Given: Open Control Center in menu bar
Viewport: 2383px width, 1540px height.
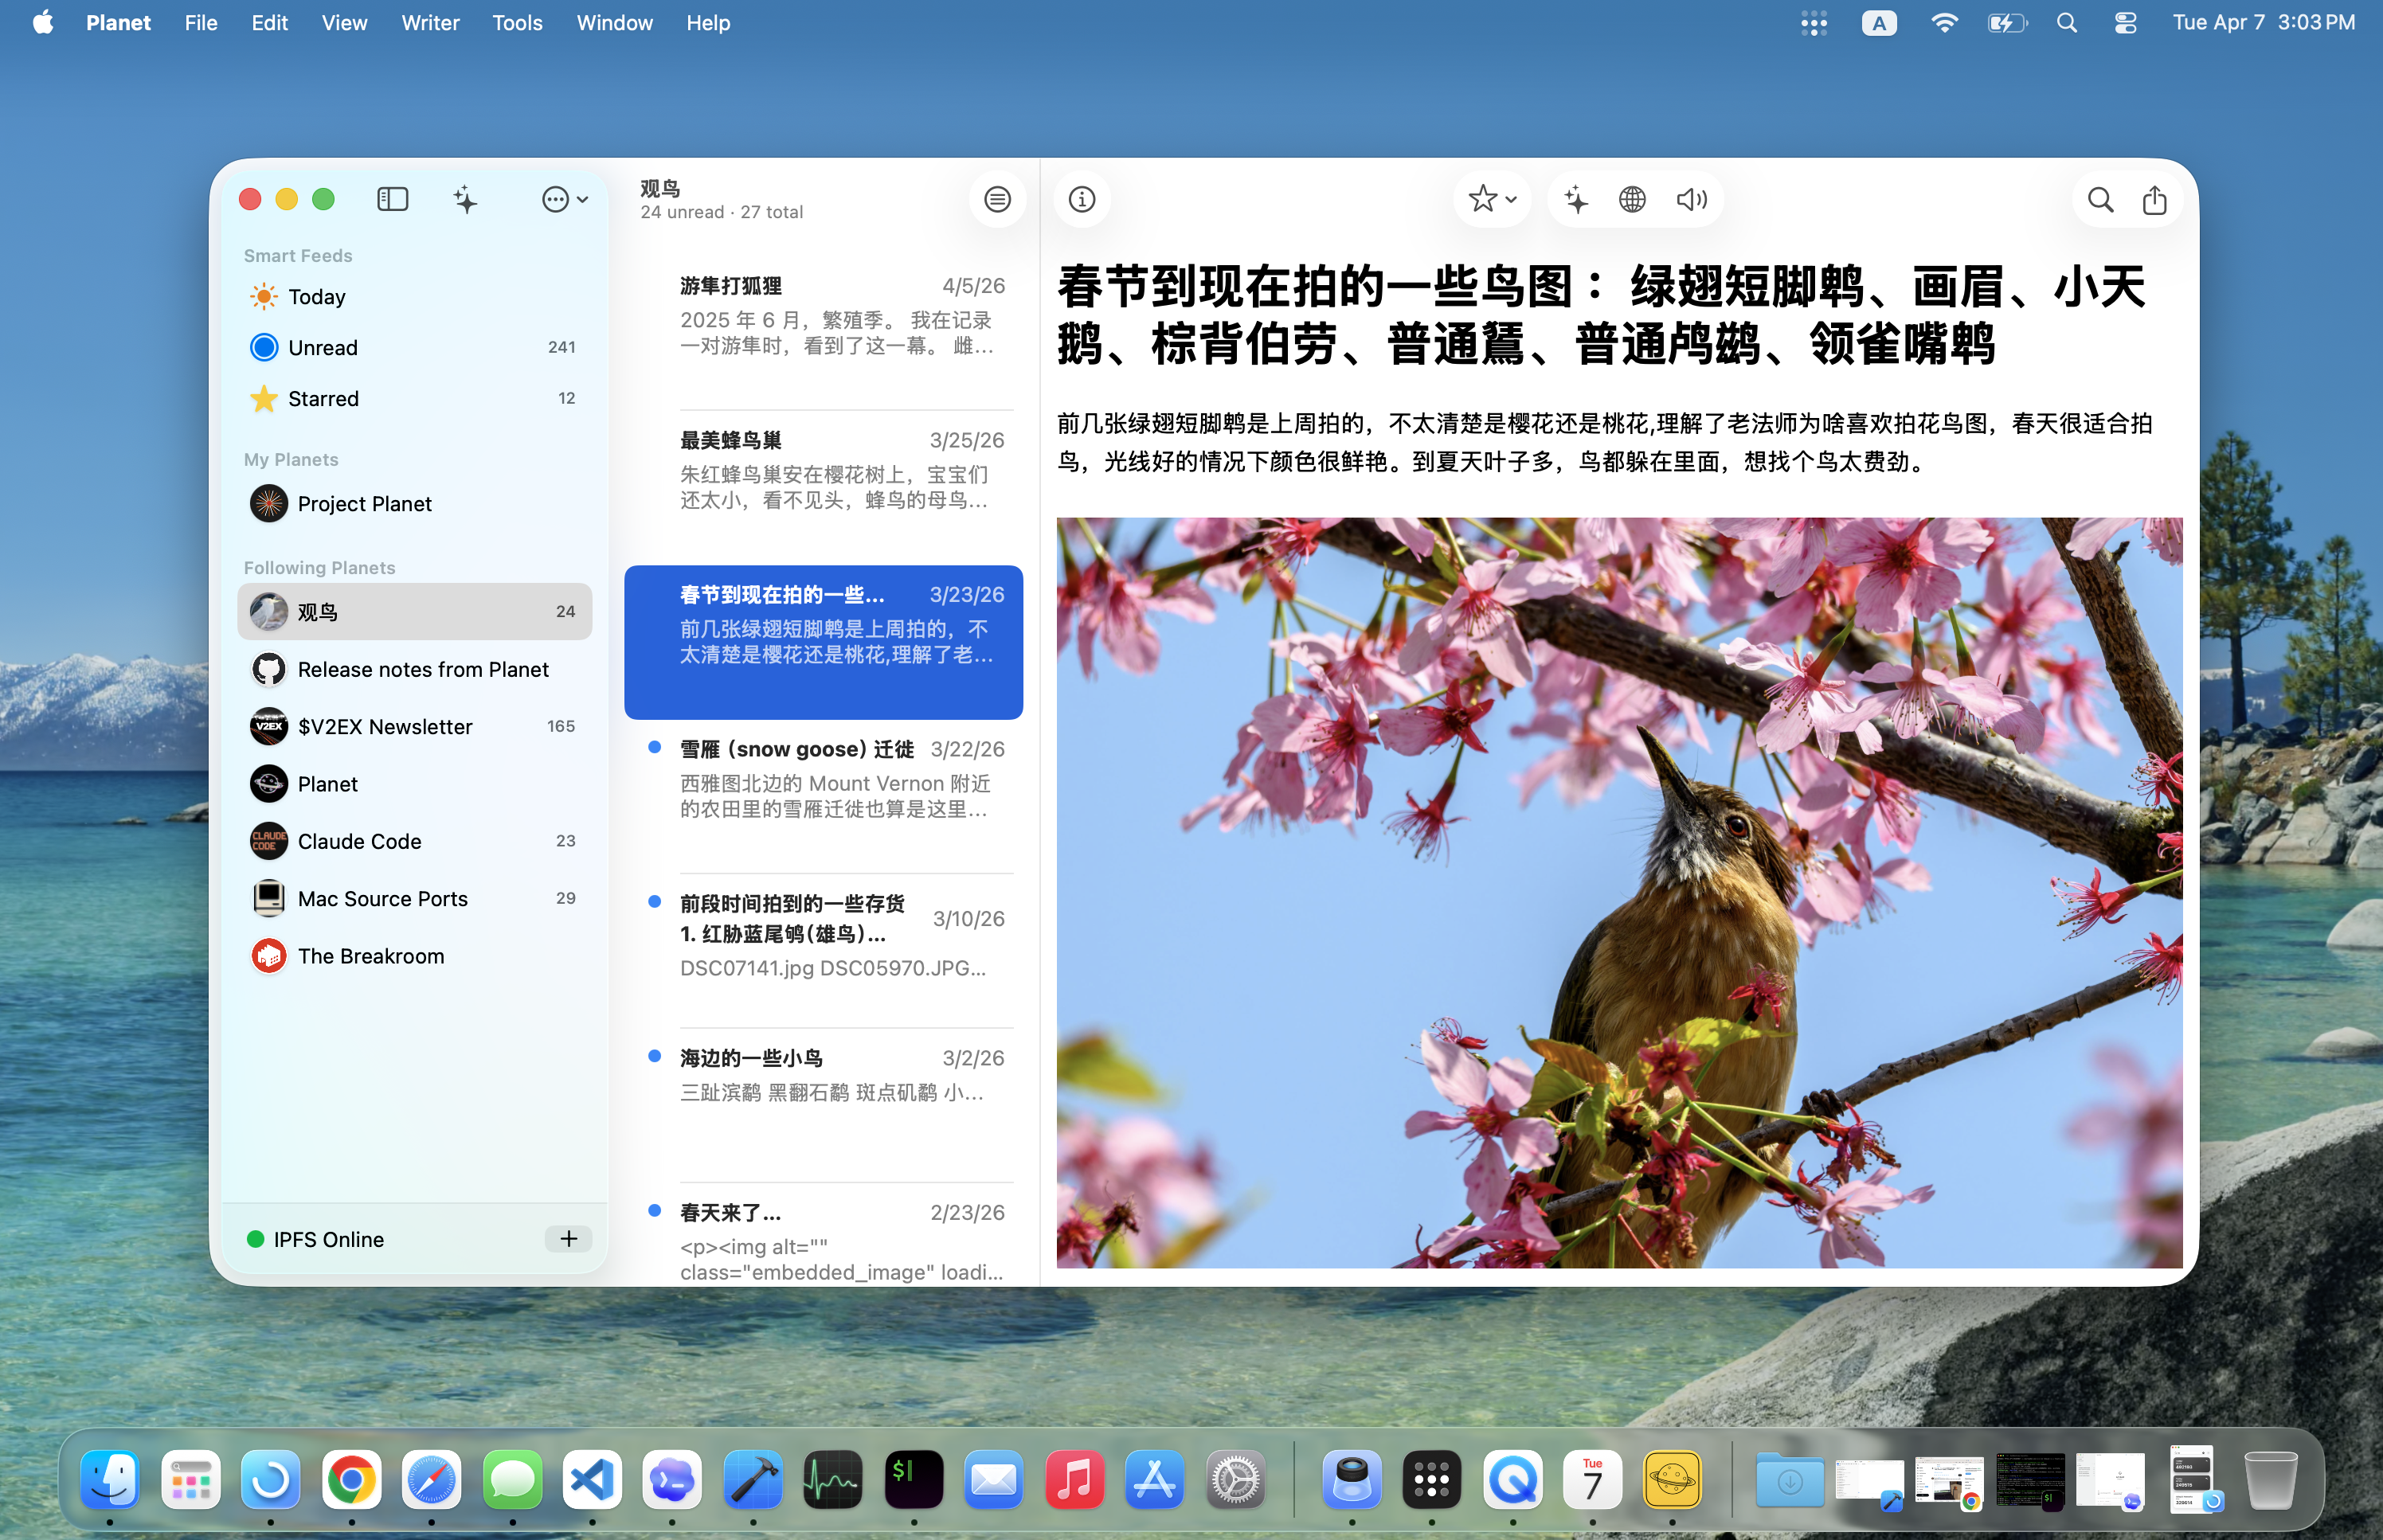Looking at the screenshot, I should (2125, 23).
